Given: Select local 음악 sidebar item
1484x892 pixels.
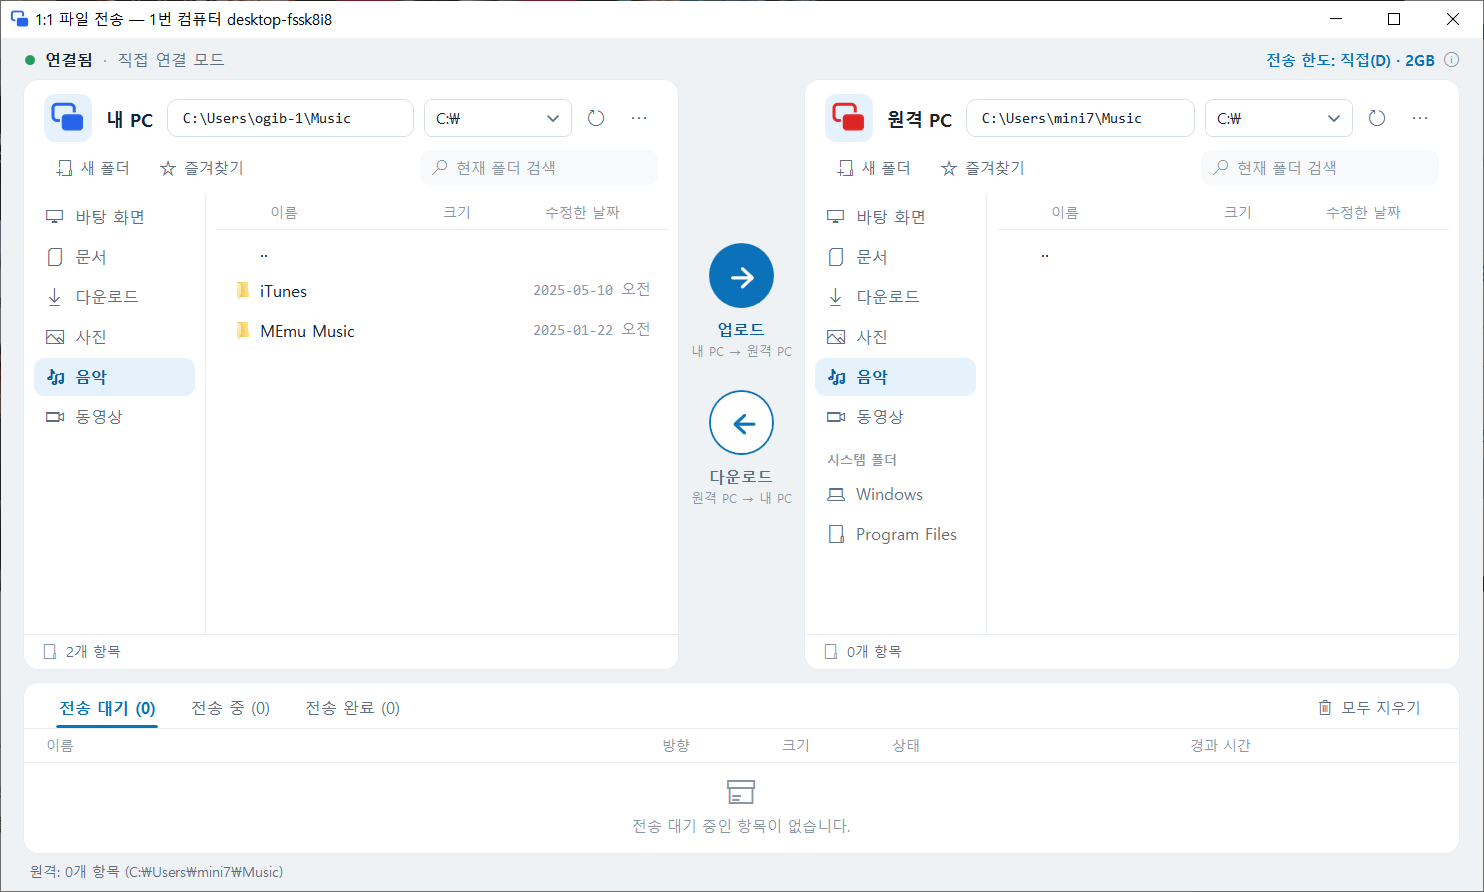Looking at the screenshot, I should 115,377.
